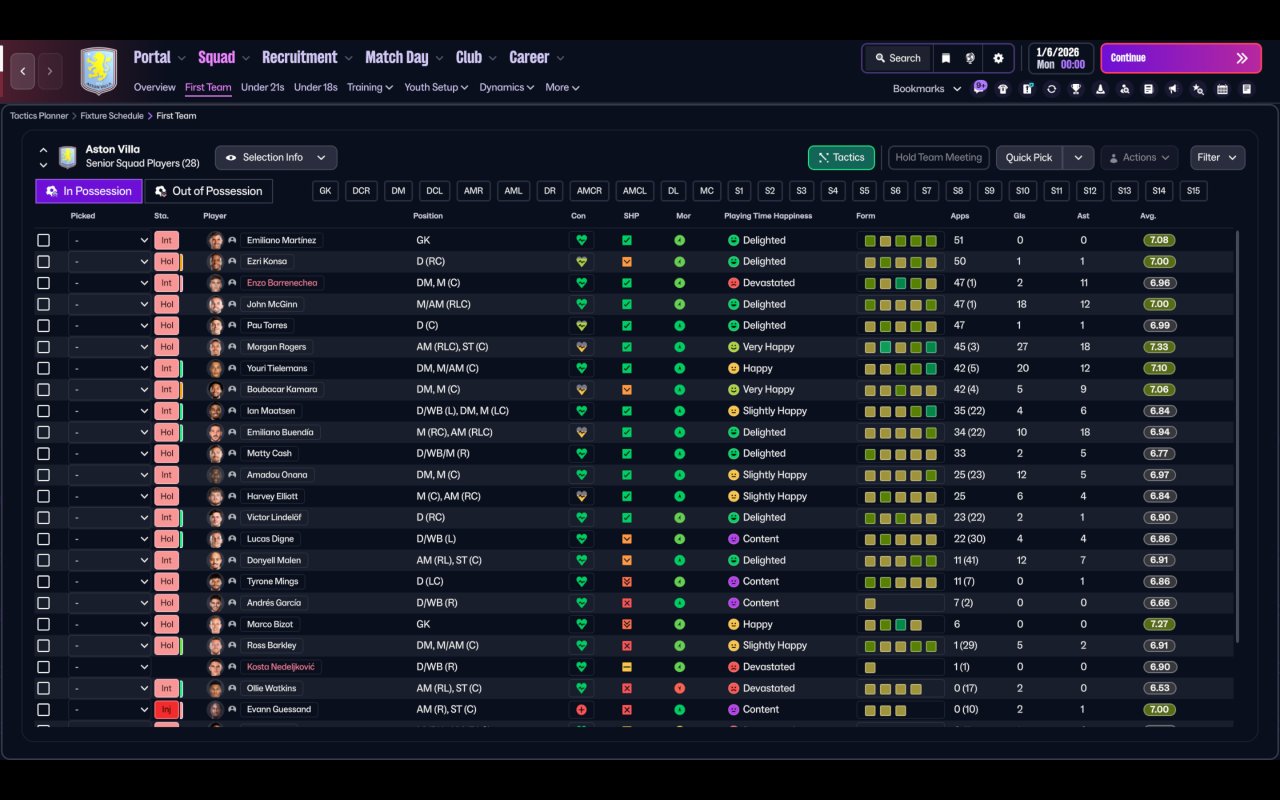Image resolution: width=1280 pixels, height=800 pixels.
Task: Open the Tactics button
Action: tap(841, 158)
